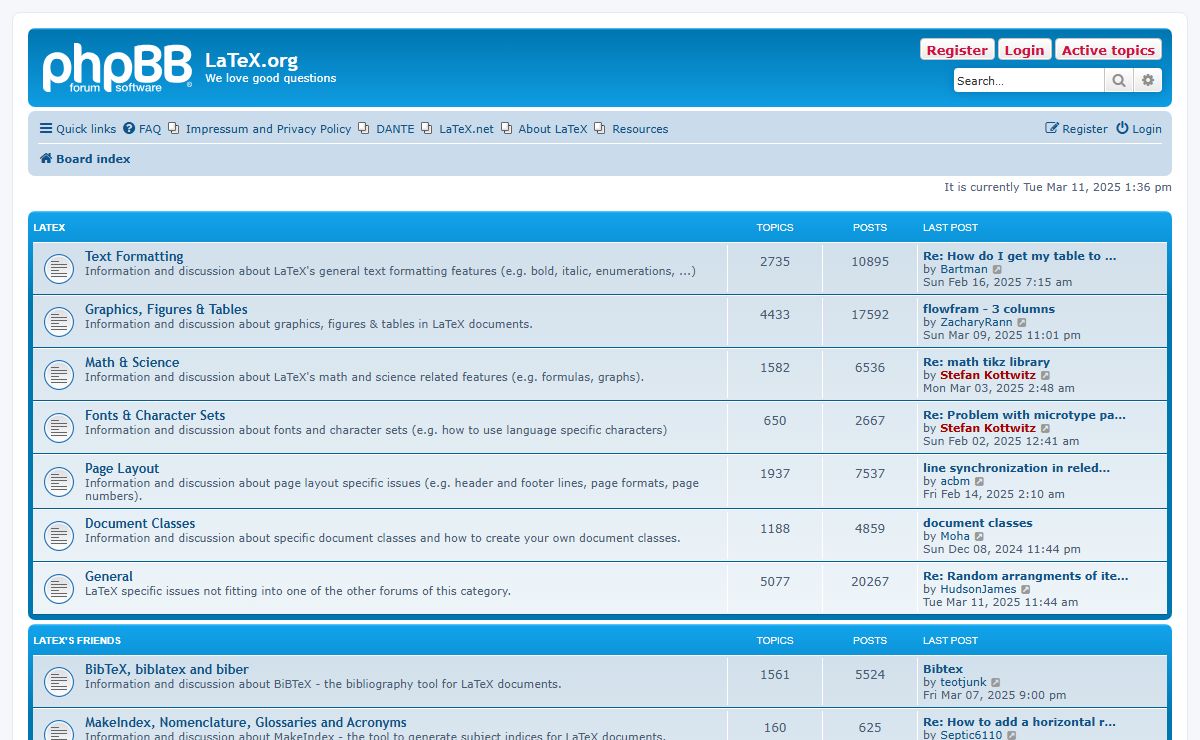The width and height of the screenshot is (1200, 740).
Task: Click the Page Layout forum icon
Action: [59, 481]
